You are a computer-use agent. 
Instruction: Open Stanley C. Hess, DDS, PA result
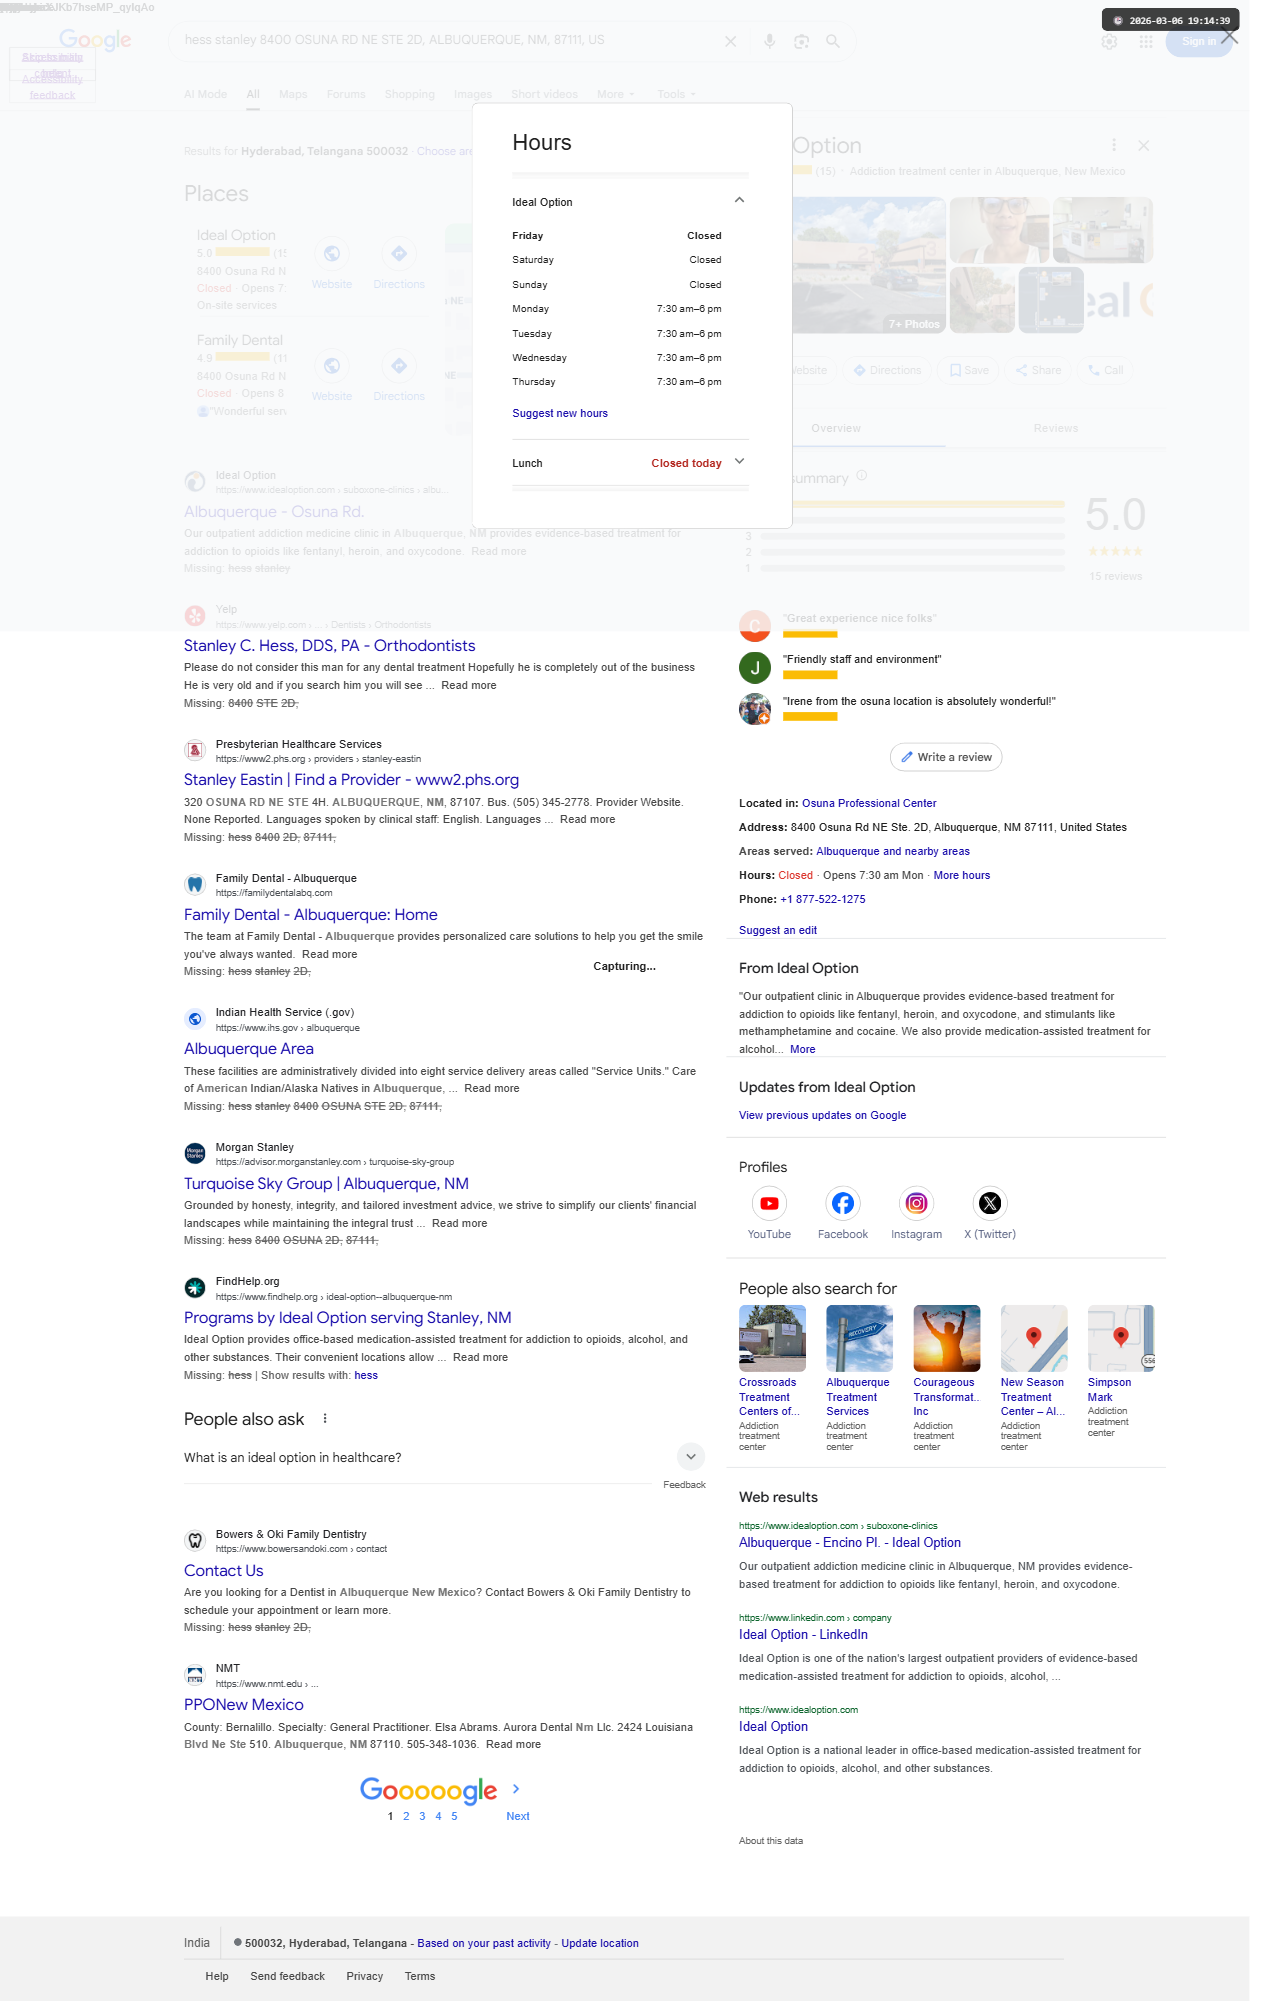click(x=329, y=646)
